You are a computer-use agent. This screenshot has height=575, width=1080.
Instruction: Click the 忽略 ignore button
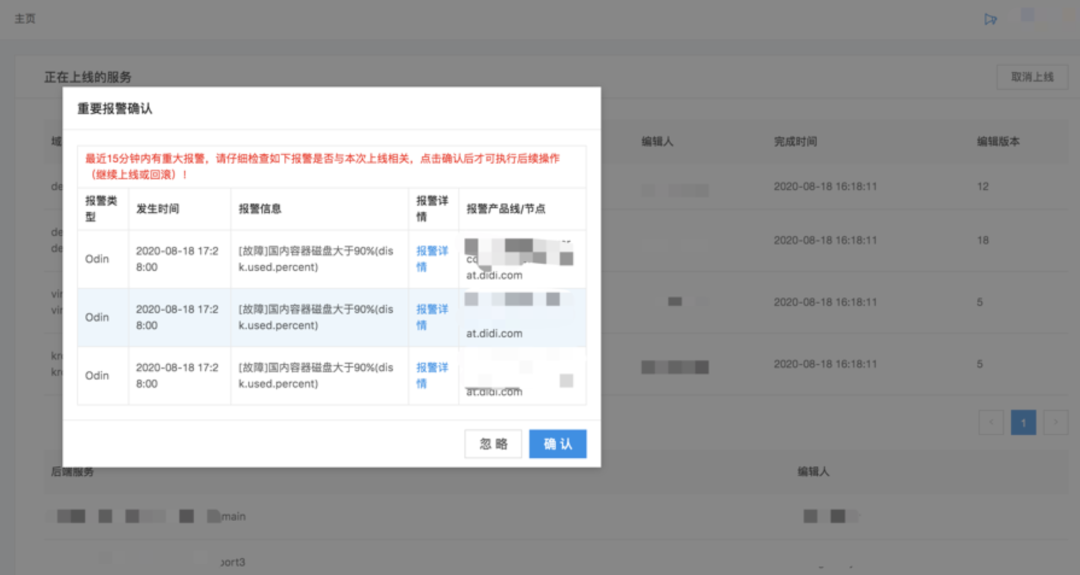pos(493,443)
